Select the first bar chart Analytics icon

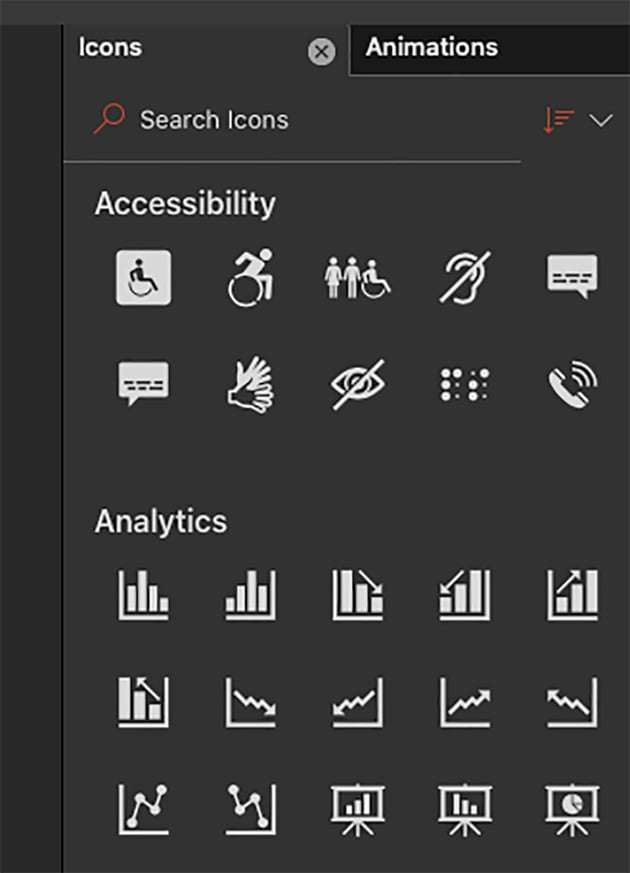(143, 595)
